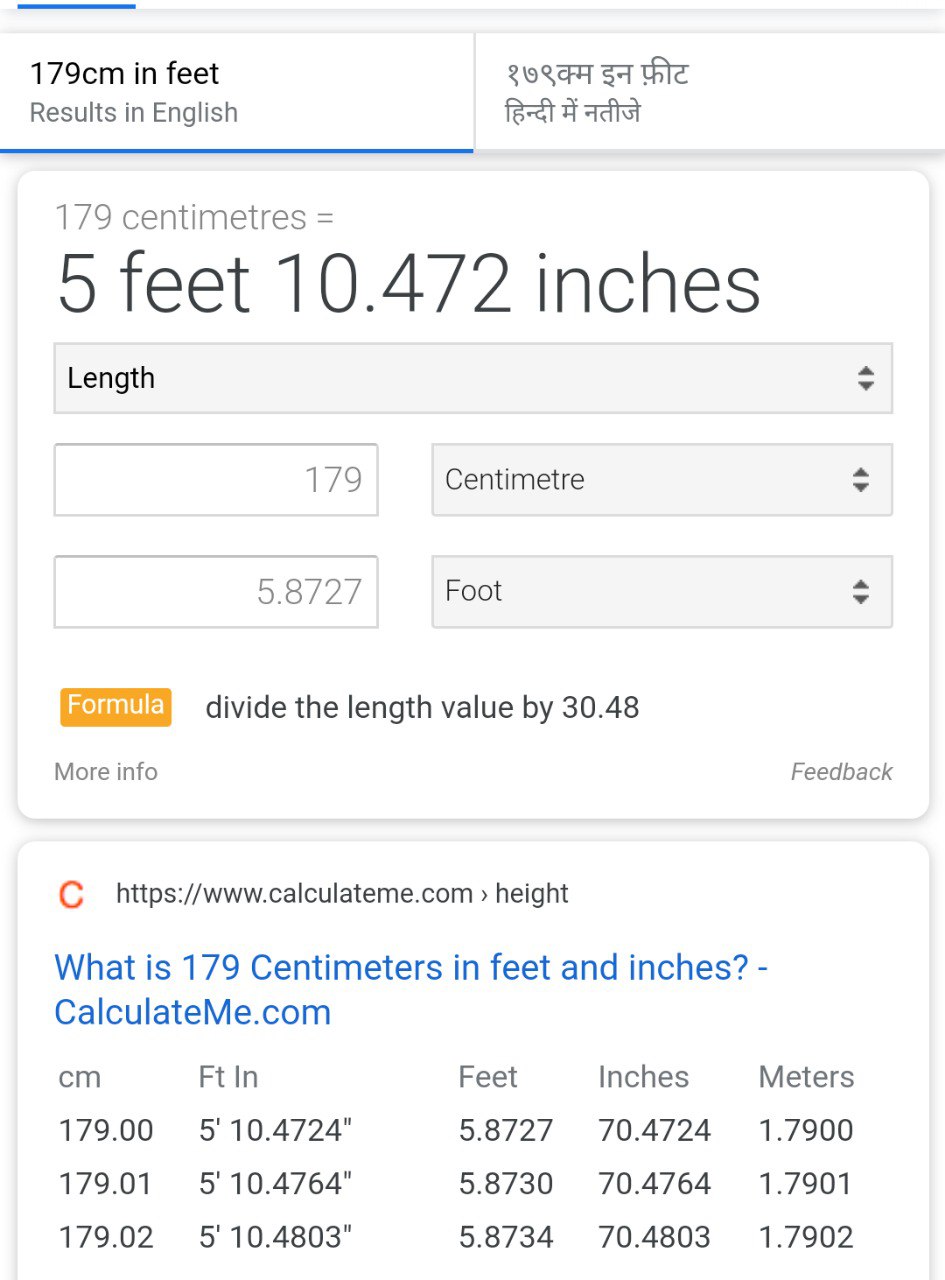Image resolution: width=945 pixels, height=1280 pixels.
Task: Open the Centimetre unit dropdown
Action: coord(661,480)
